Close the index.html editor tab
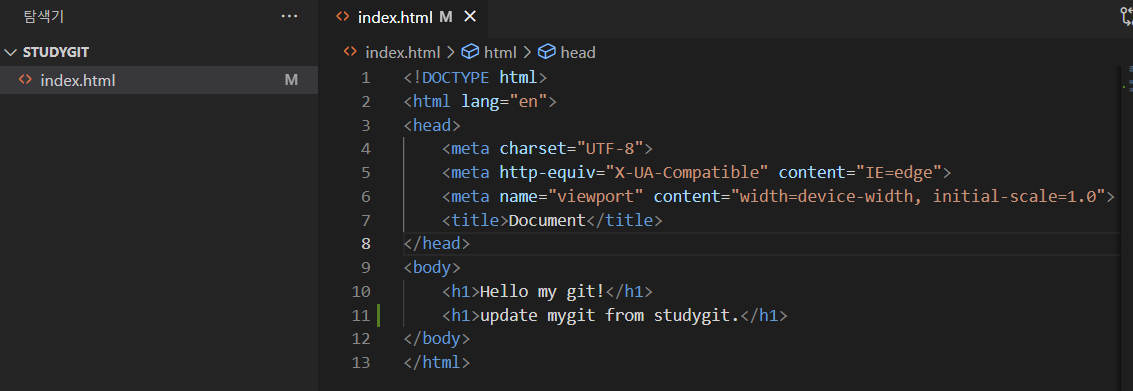 click(470, 17)
